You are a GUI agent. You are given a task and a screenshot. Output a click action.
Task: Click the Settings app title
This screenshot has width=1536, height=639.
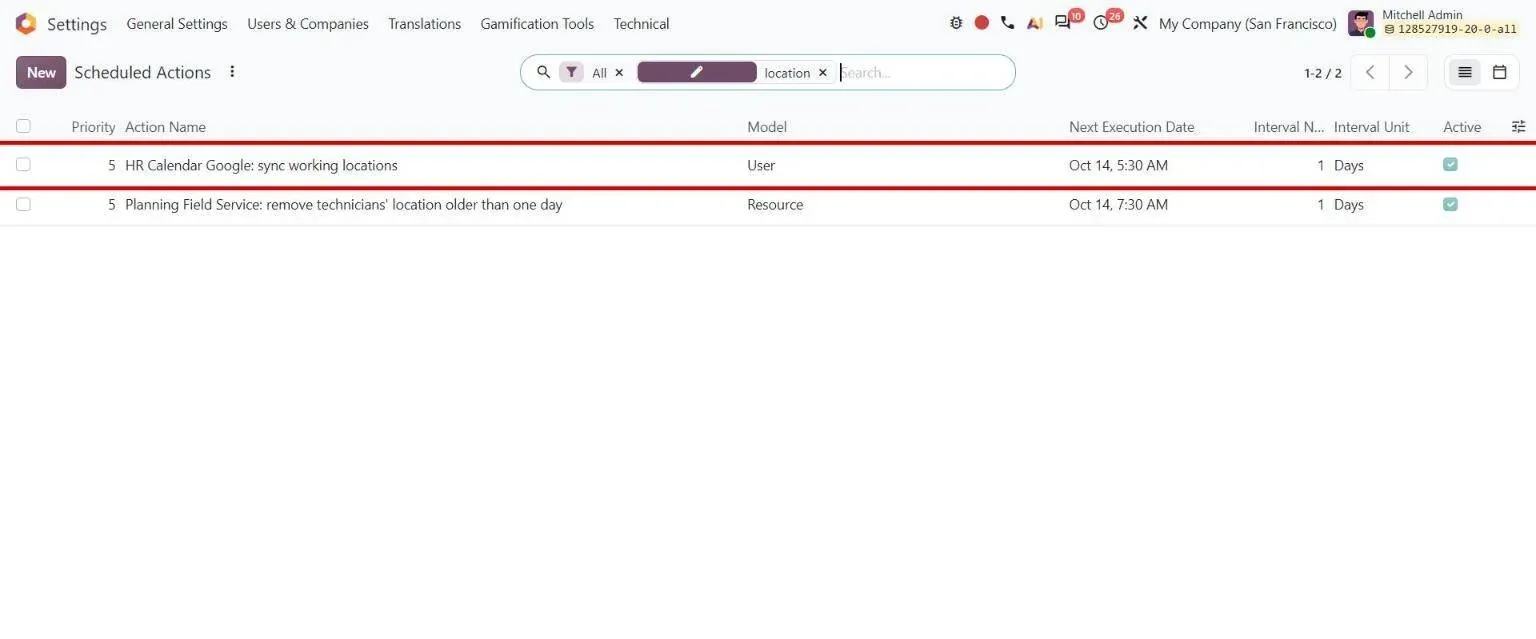(x=77, y=24)
